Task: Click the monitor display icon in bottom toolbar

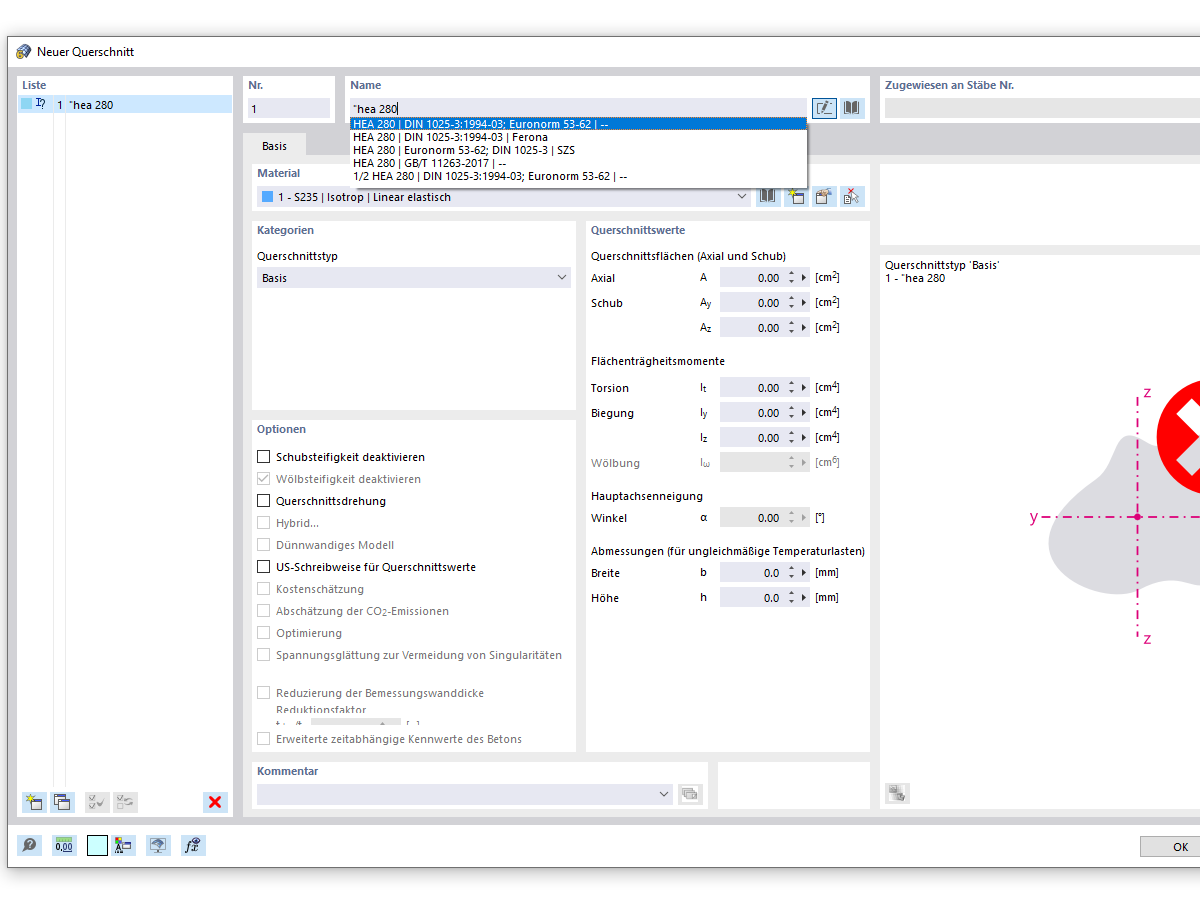Action: pyautogui.click(x=158, y=845)
